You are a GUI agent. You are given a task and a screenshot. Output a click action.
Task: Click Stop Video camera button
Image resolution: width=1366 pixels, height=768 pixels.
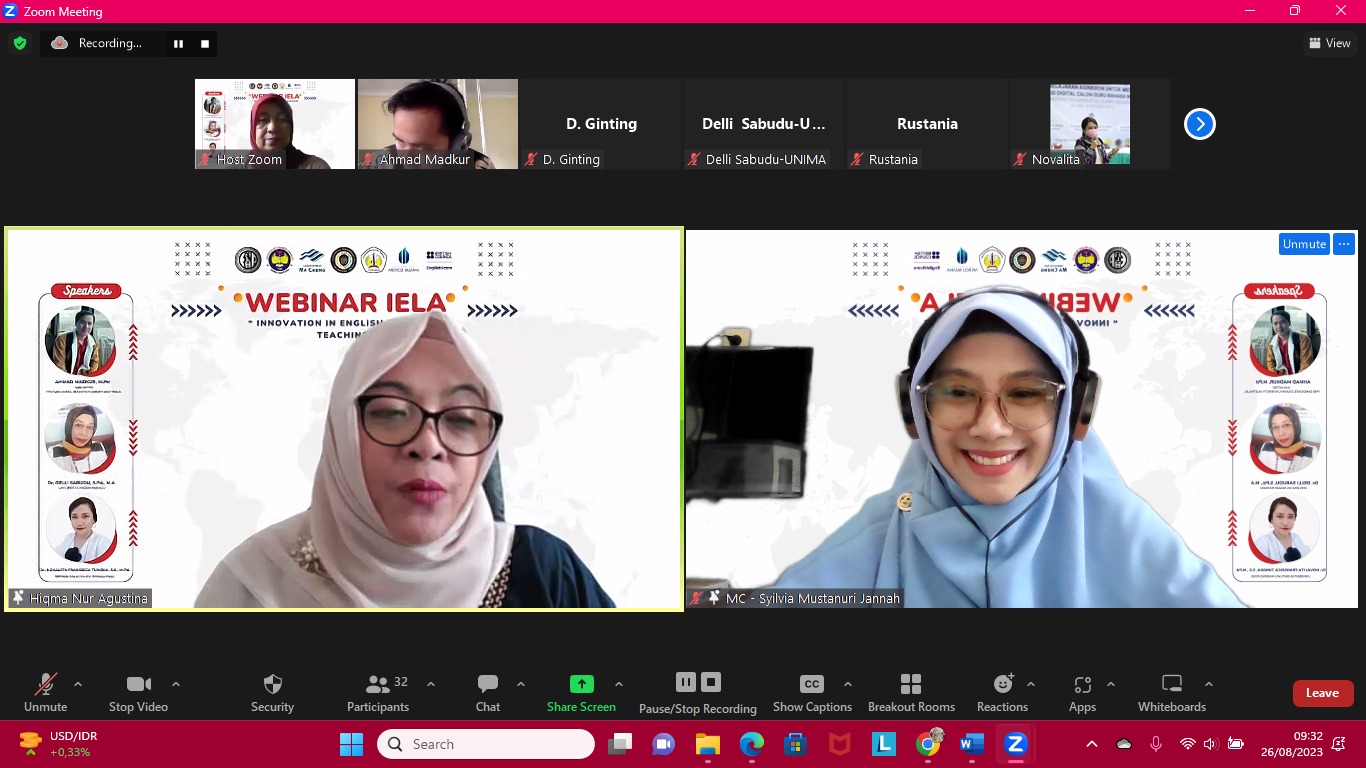[138, 693]
